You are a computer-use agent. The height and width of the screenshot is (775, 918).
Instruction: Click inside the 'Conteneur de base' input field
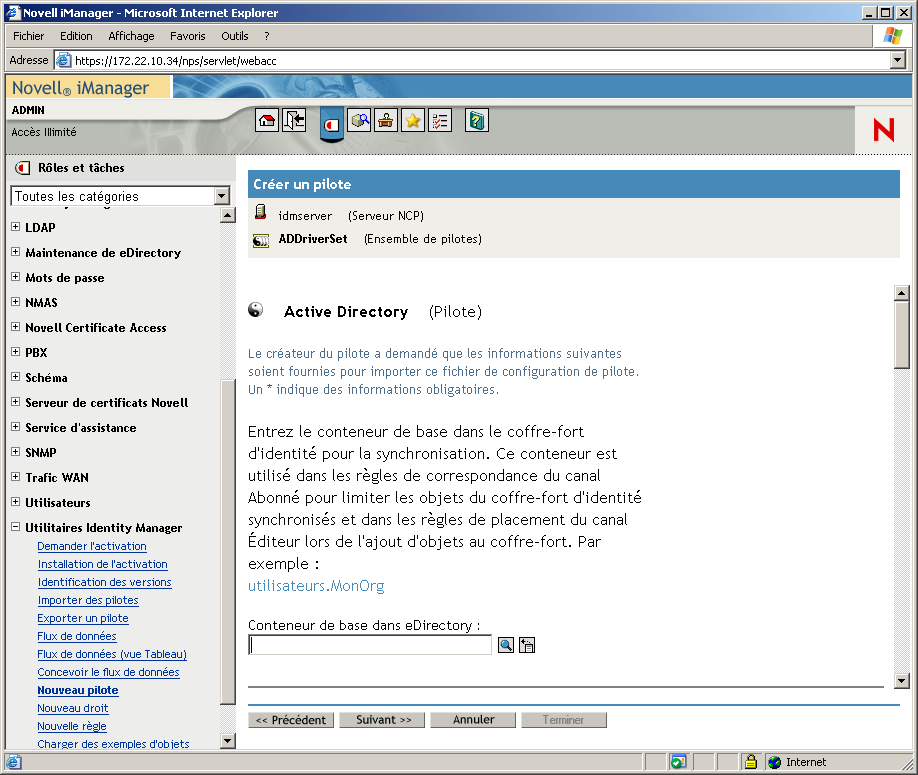(x=369, y=645)
